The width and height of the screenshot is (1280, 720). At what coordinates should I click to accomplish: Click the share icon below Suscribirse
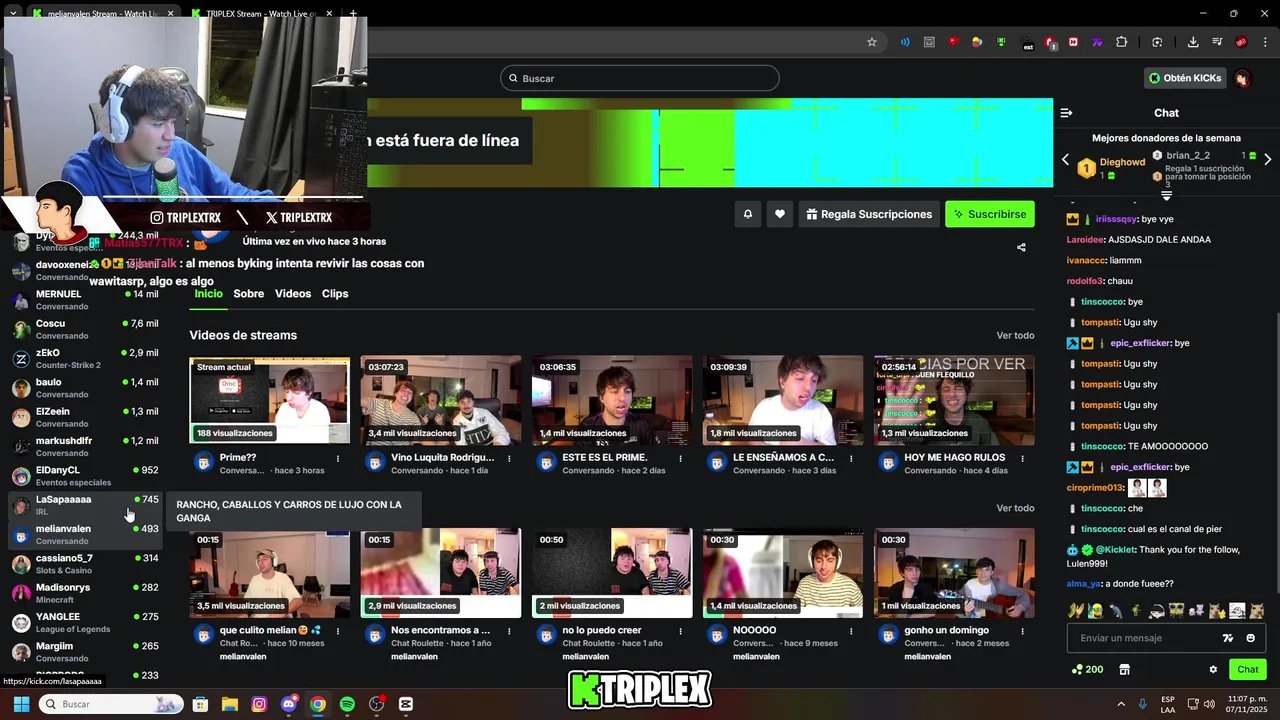click(x=1021, y=247)
